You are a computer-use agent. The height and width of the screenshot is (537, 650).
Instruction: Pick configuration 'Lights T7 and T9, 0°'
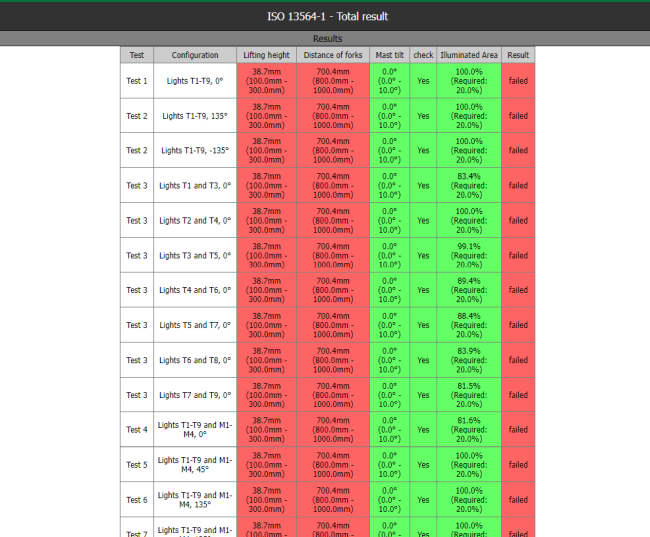click(195, 395)
